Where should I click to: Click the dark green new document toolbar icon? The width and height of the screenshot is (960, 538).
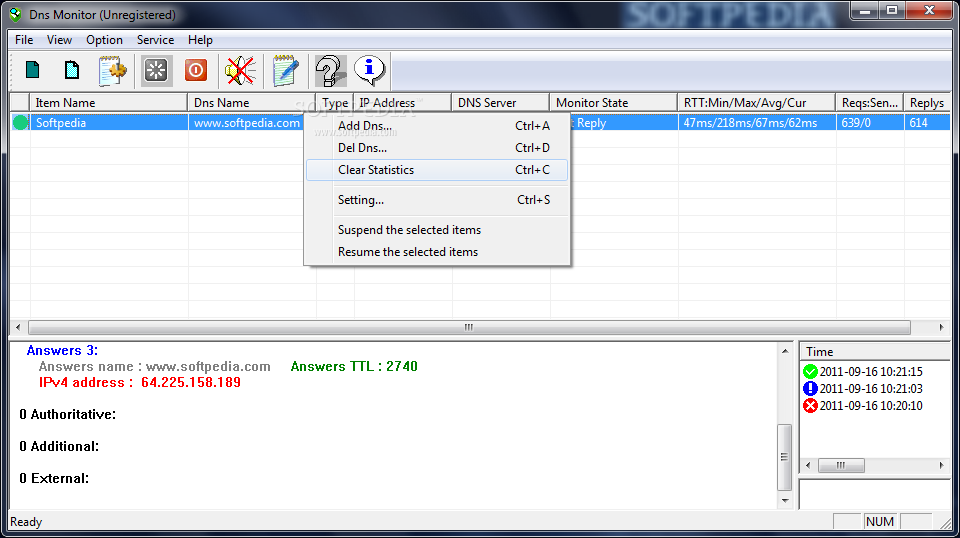pos(32,70)
